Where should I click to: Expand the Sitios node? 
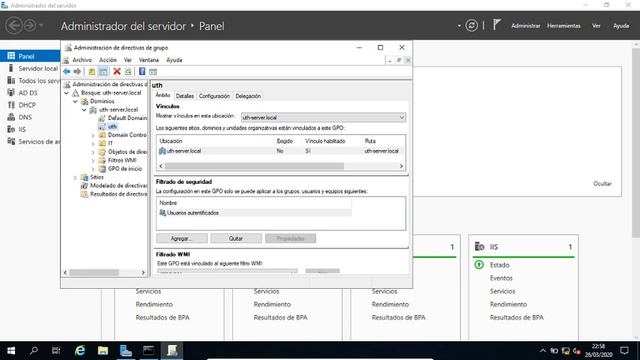point(76,178)
